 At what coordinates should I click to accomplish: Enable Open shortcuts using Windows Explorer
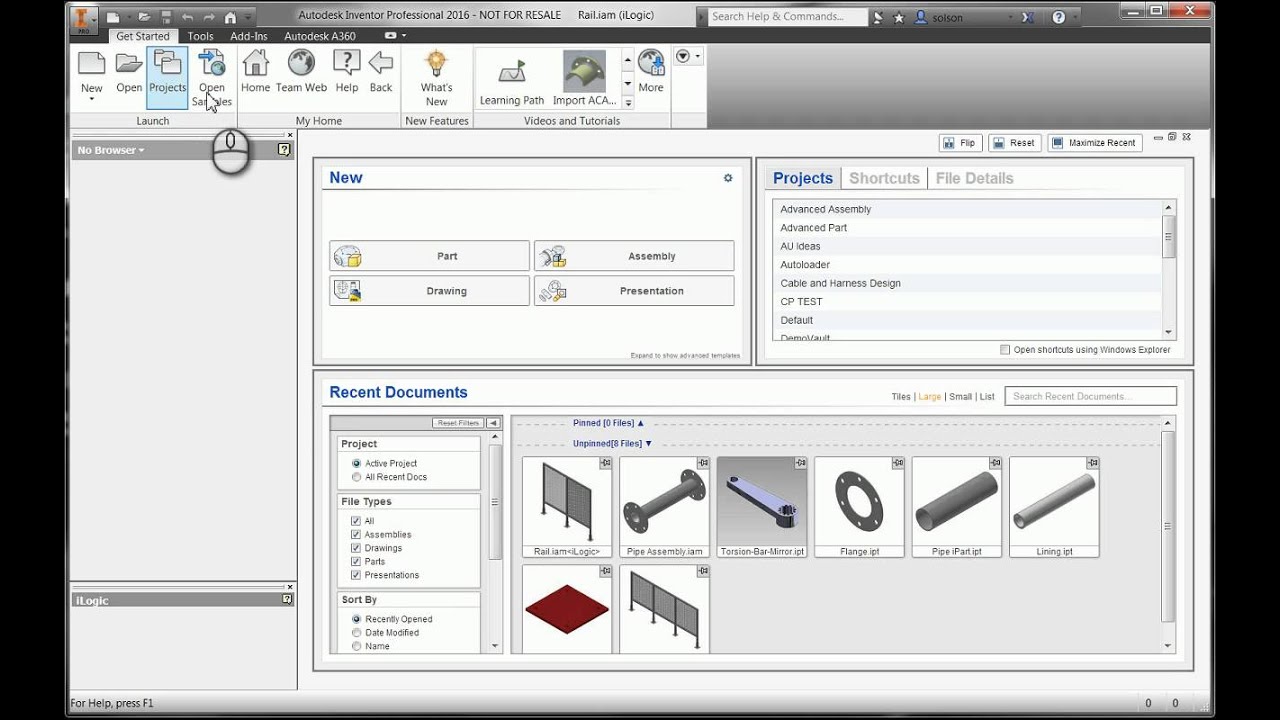[x=1005, y=350]
